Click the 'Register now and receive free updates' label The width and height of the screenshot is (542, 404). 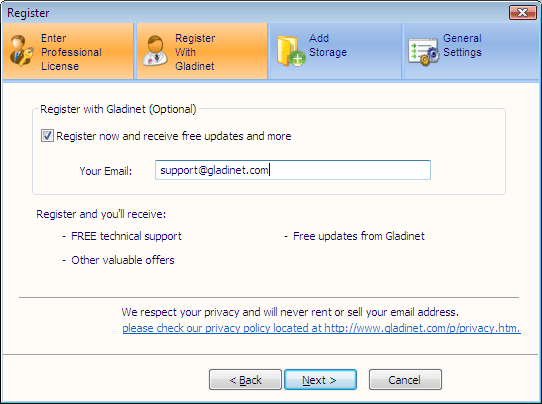(x=174, y=136)
